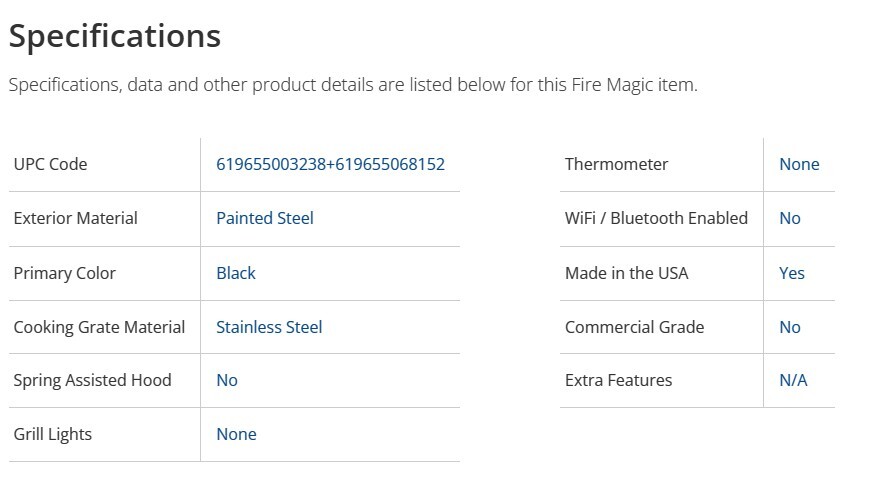Screen dimensions: 874x480
Task: Select the Black primary color value
Action: pos(236,273)
